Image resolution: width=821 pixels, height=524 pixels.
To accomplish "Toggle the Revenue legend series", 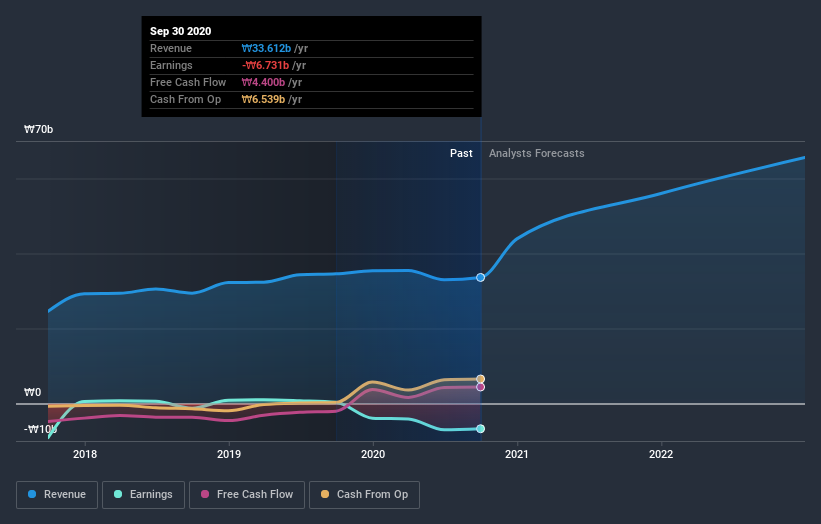I will point(57,495).
